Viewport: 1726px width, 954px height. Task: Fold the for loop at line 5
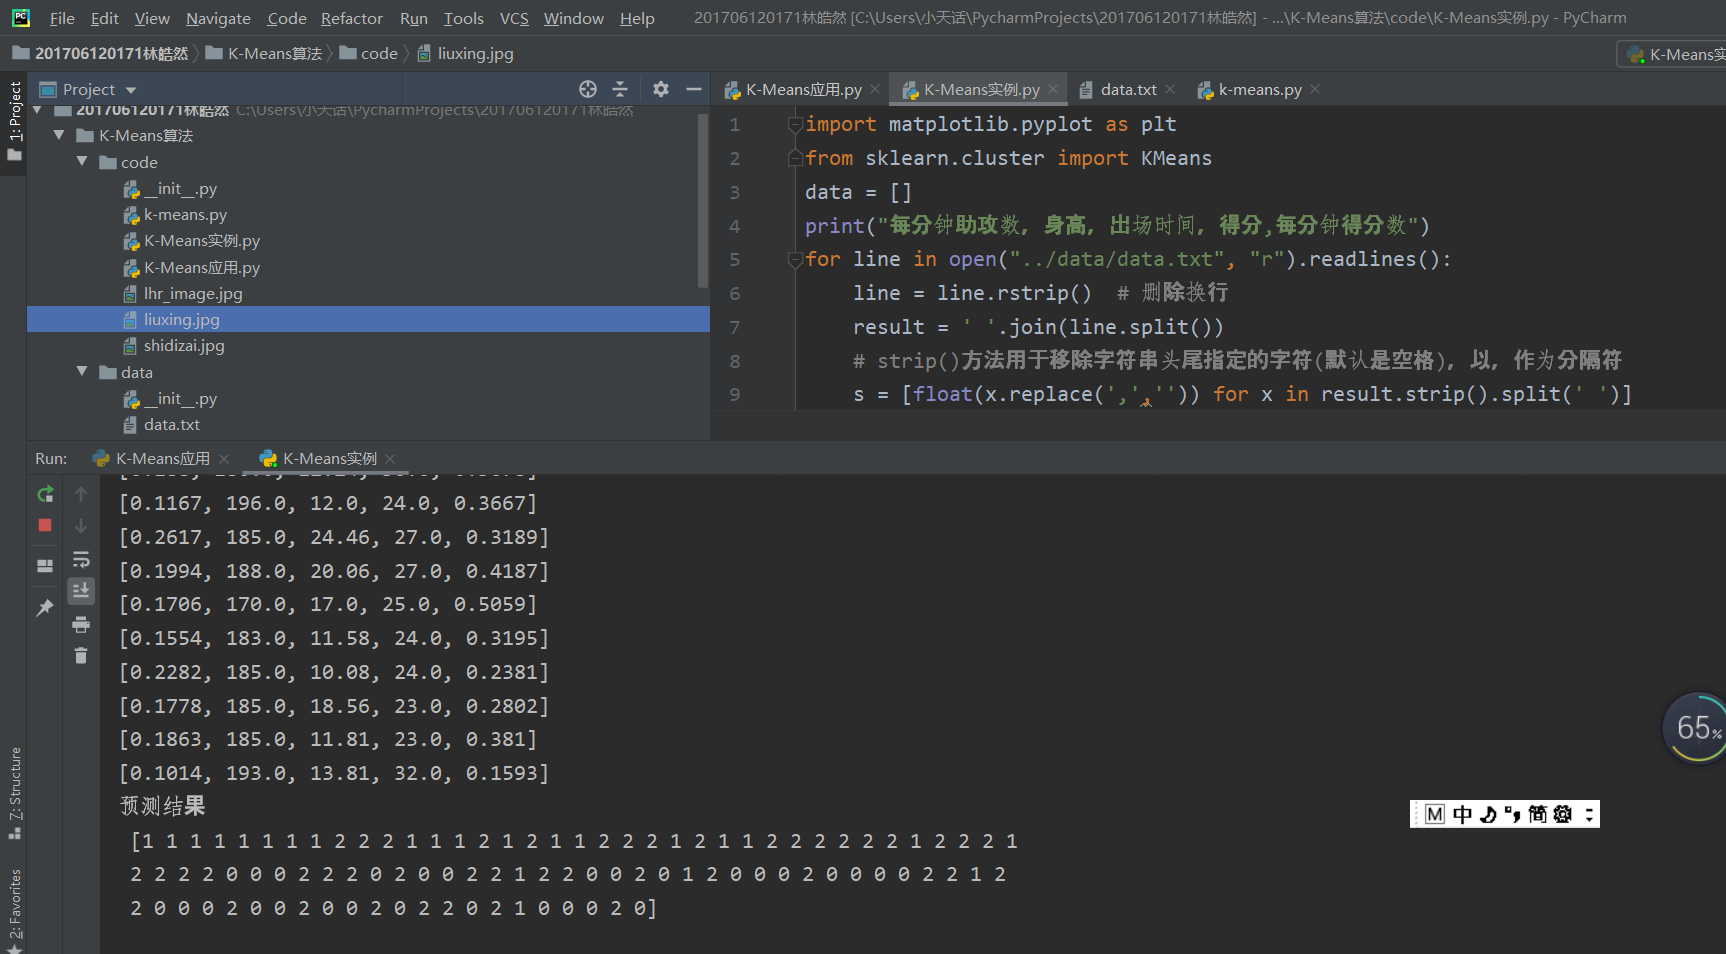pyautogui.click(x=795, y=259)
